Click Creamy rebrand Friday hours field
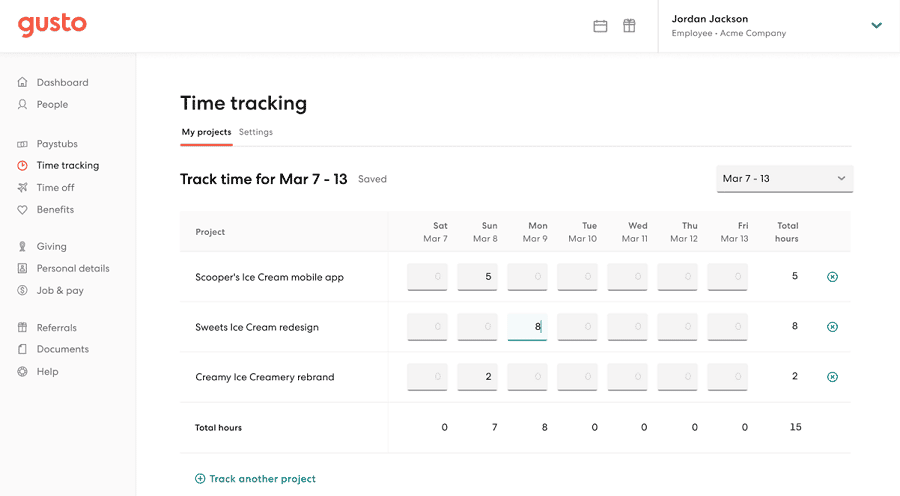 (727, 377)
